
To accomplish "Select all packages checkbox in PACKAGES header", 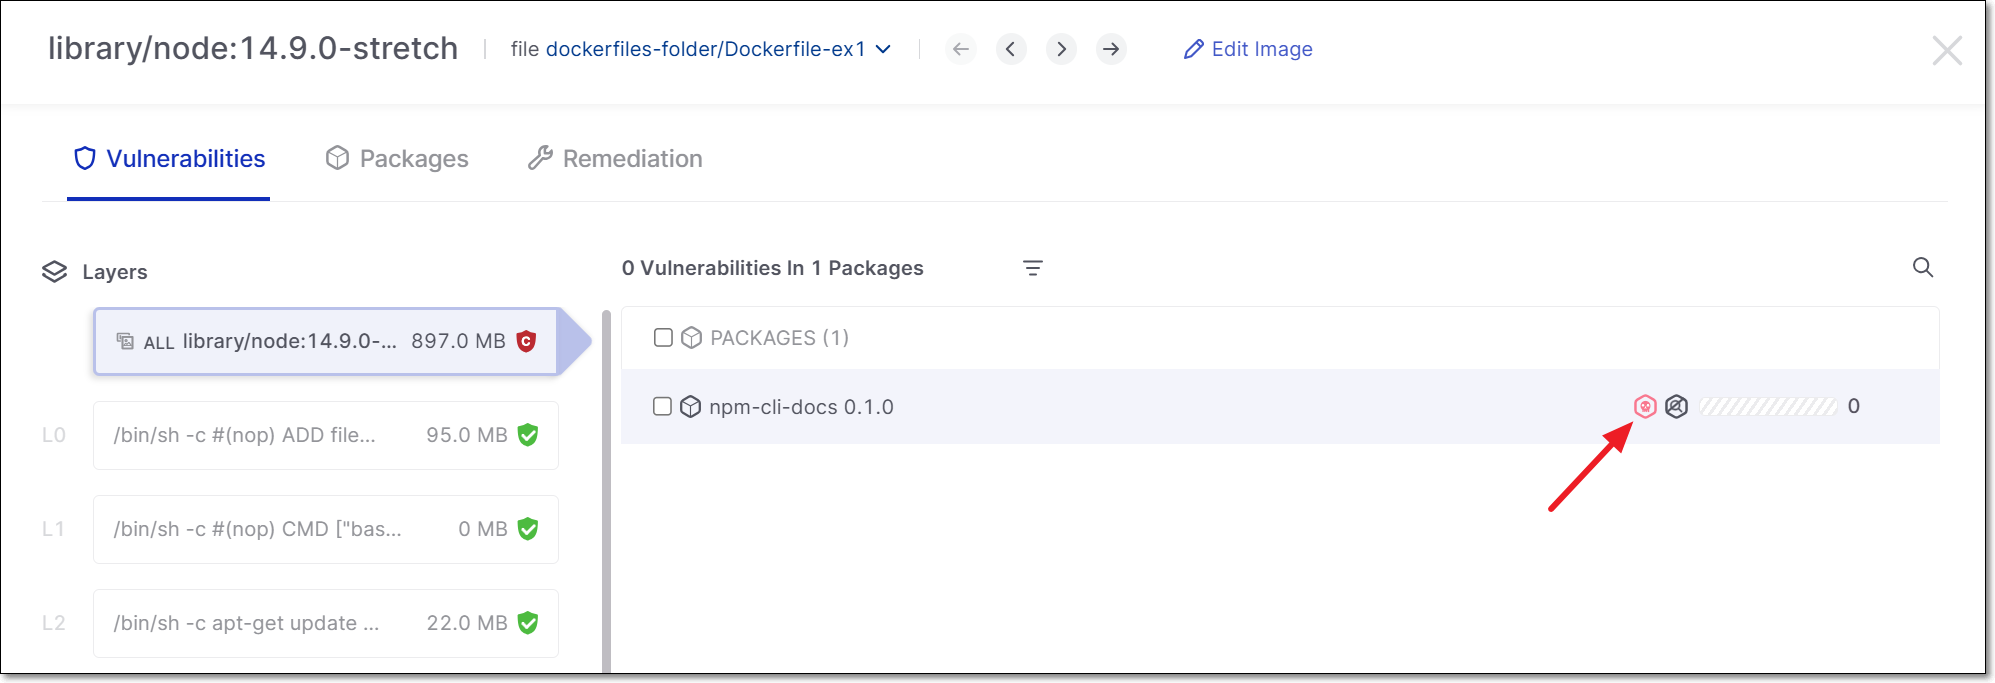I will pos(663,337).
